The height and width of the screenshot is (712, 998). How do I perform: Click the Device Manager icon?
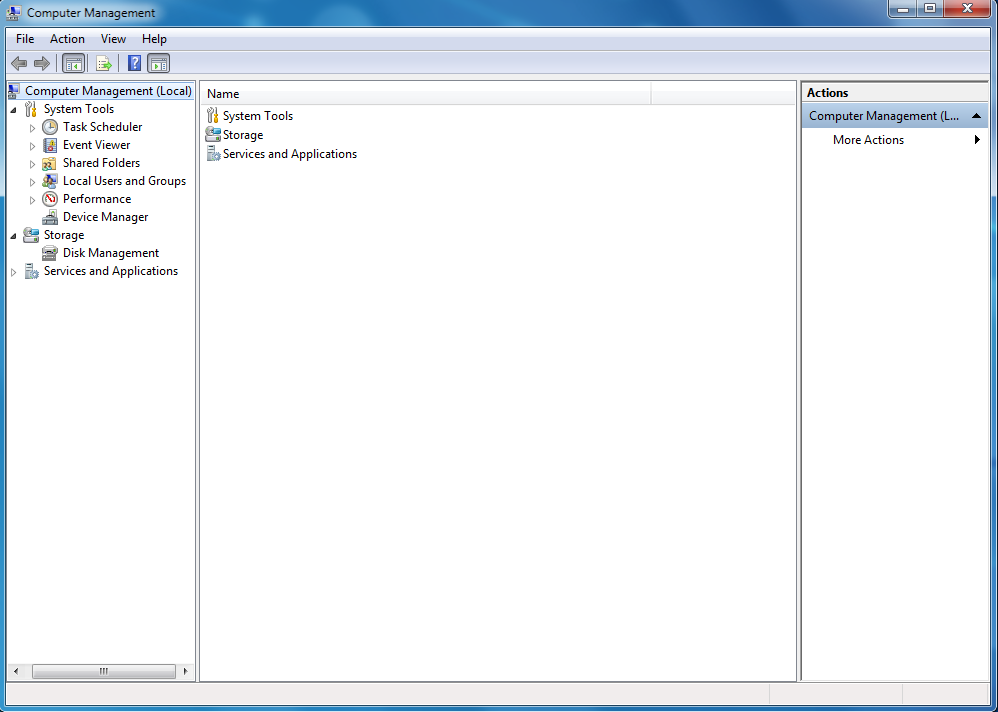(50, 218)
